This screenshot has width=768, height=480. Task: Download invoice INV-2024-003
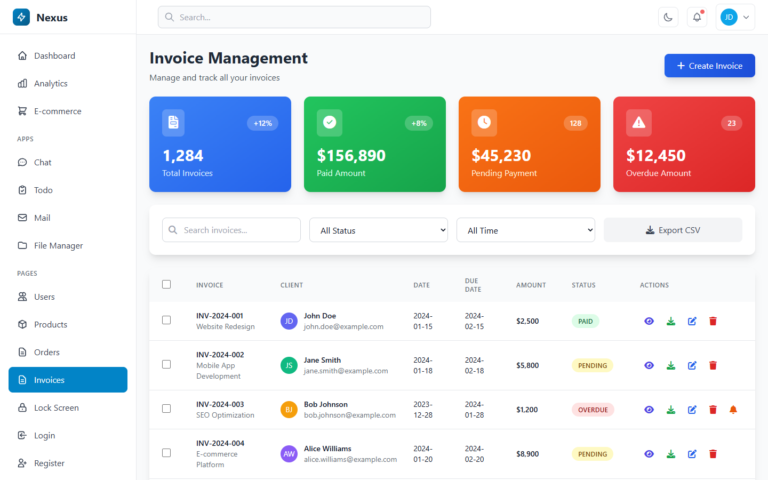[x=671, y=409]
